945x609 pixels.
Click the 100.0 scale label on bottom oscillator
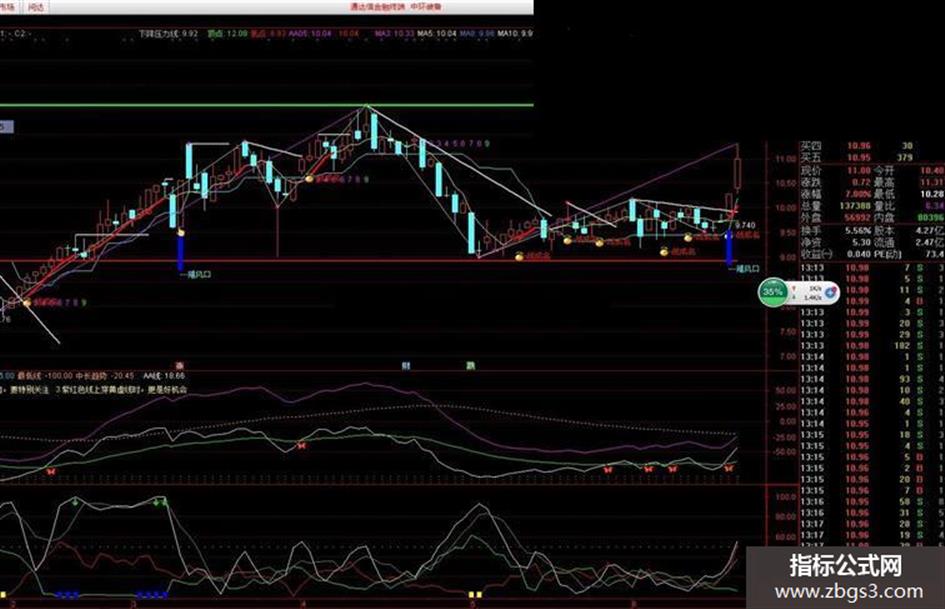point(786,497)
